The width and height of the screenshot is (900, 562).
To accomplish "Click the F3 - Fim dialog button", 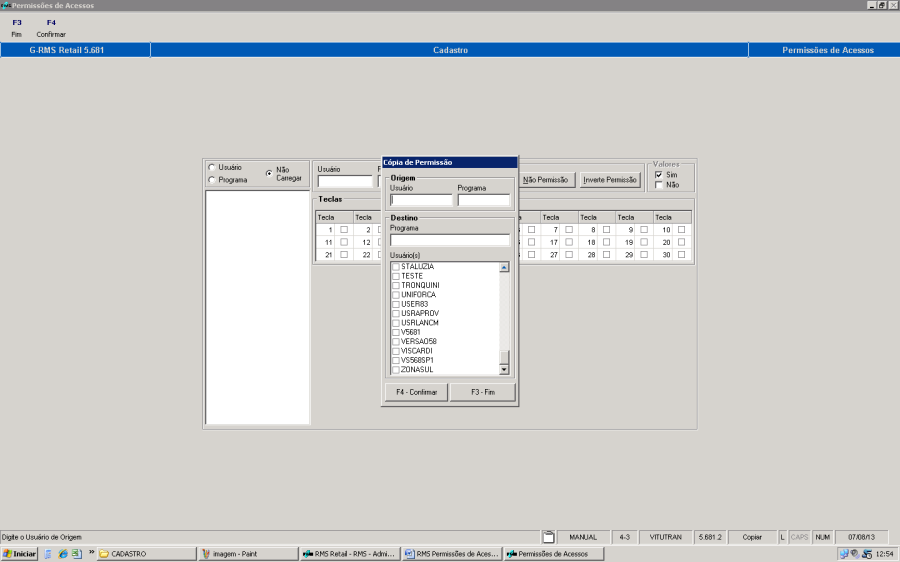I will [x=483, y=392].
